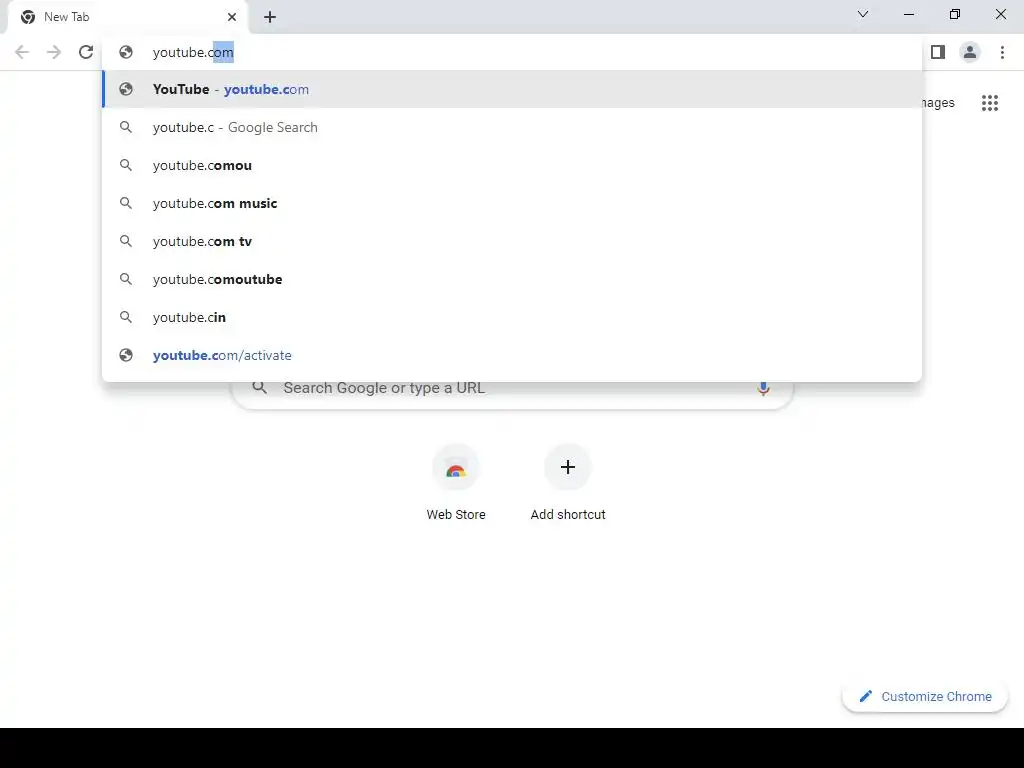1024x768 pixels.
Task: Click the browser Back arrow
Action: pyautogui.click(x=22, y=52)
